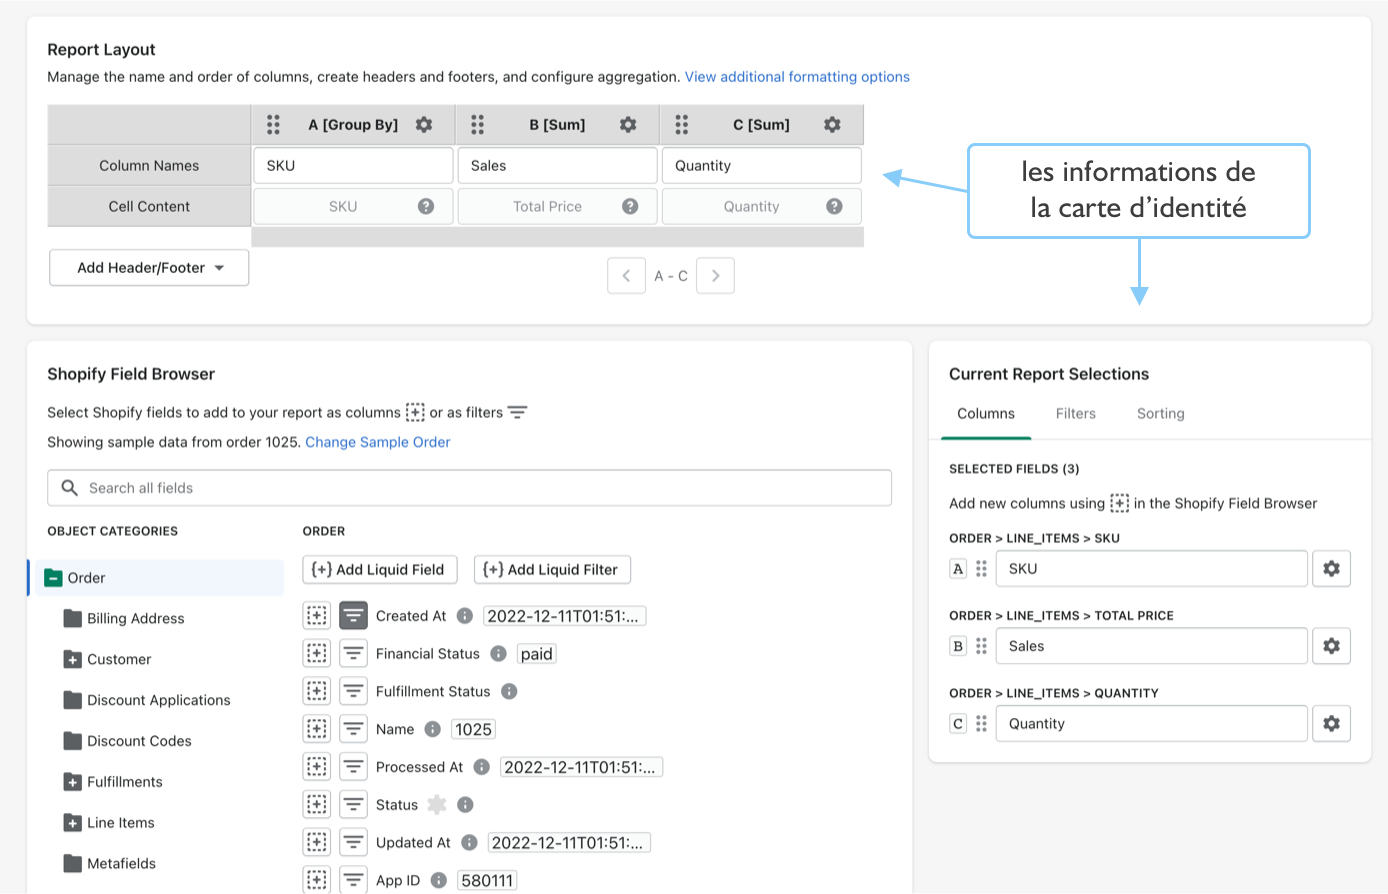Show info for App ID field
1388x894 pixels.
point(438,880)
